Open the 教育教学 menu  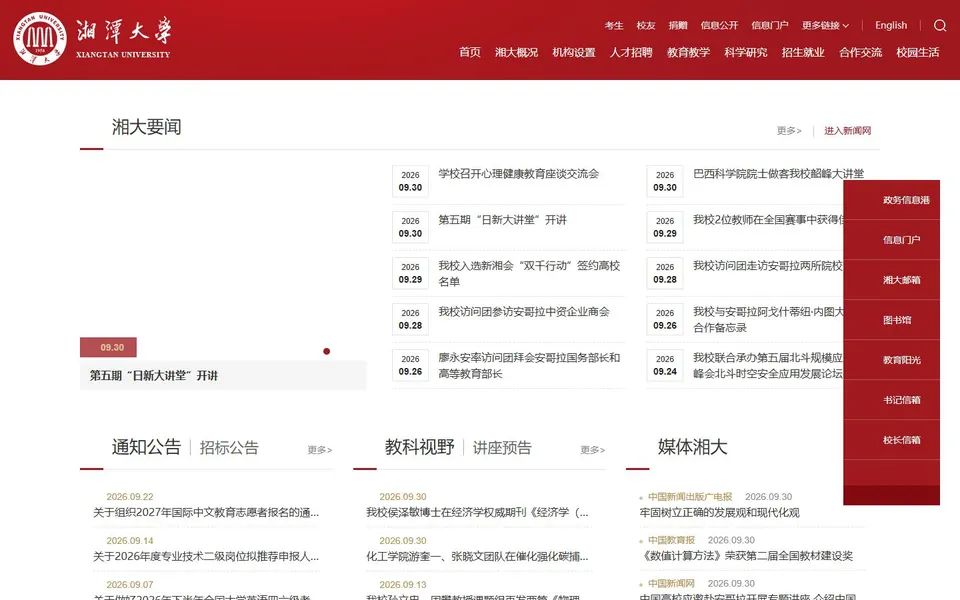[x=688, y=53]
